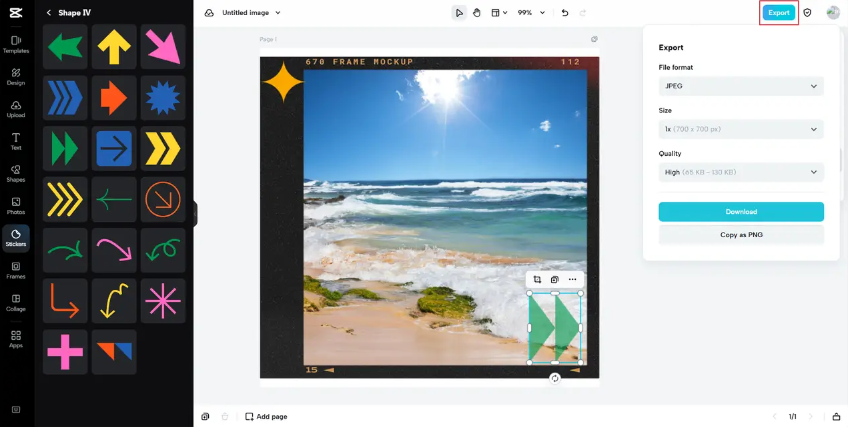Click the cloud save status icon
This screenshot has height=427, width=848.
pyautogui.click(x=209, y=13)
